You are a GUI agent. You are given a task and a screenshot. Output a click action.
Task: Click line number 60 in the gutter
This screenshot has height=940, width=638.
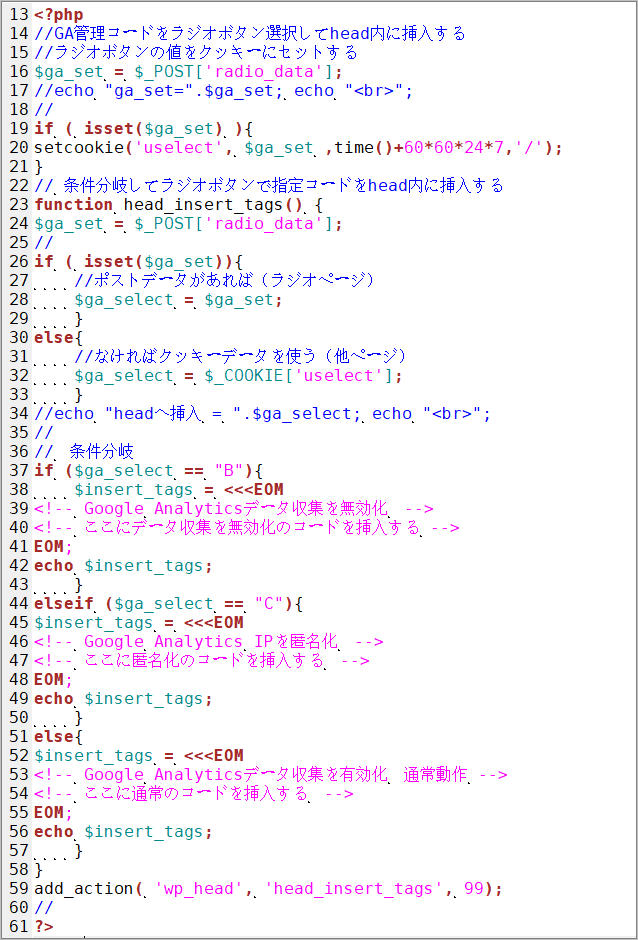pyautogui.click(x=19, y=907)
